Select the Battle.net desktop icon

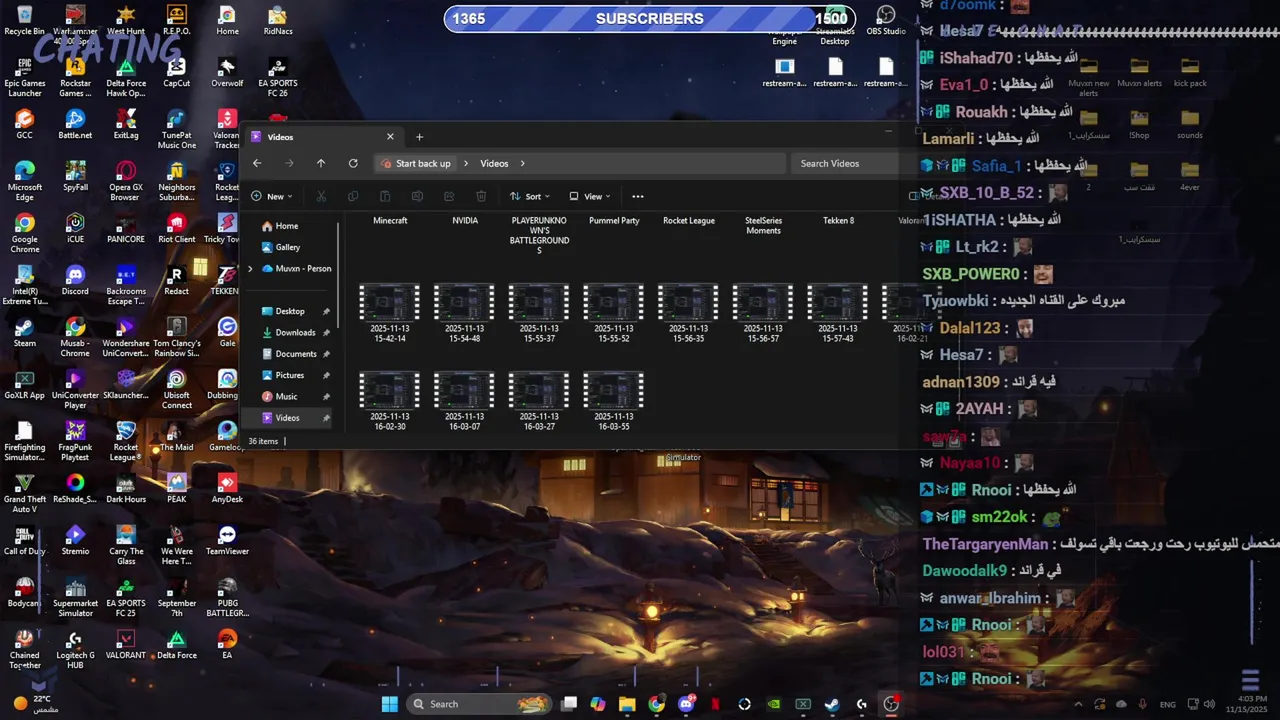click(75, 124)
